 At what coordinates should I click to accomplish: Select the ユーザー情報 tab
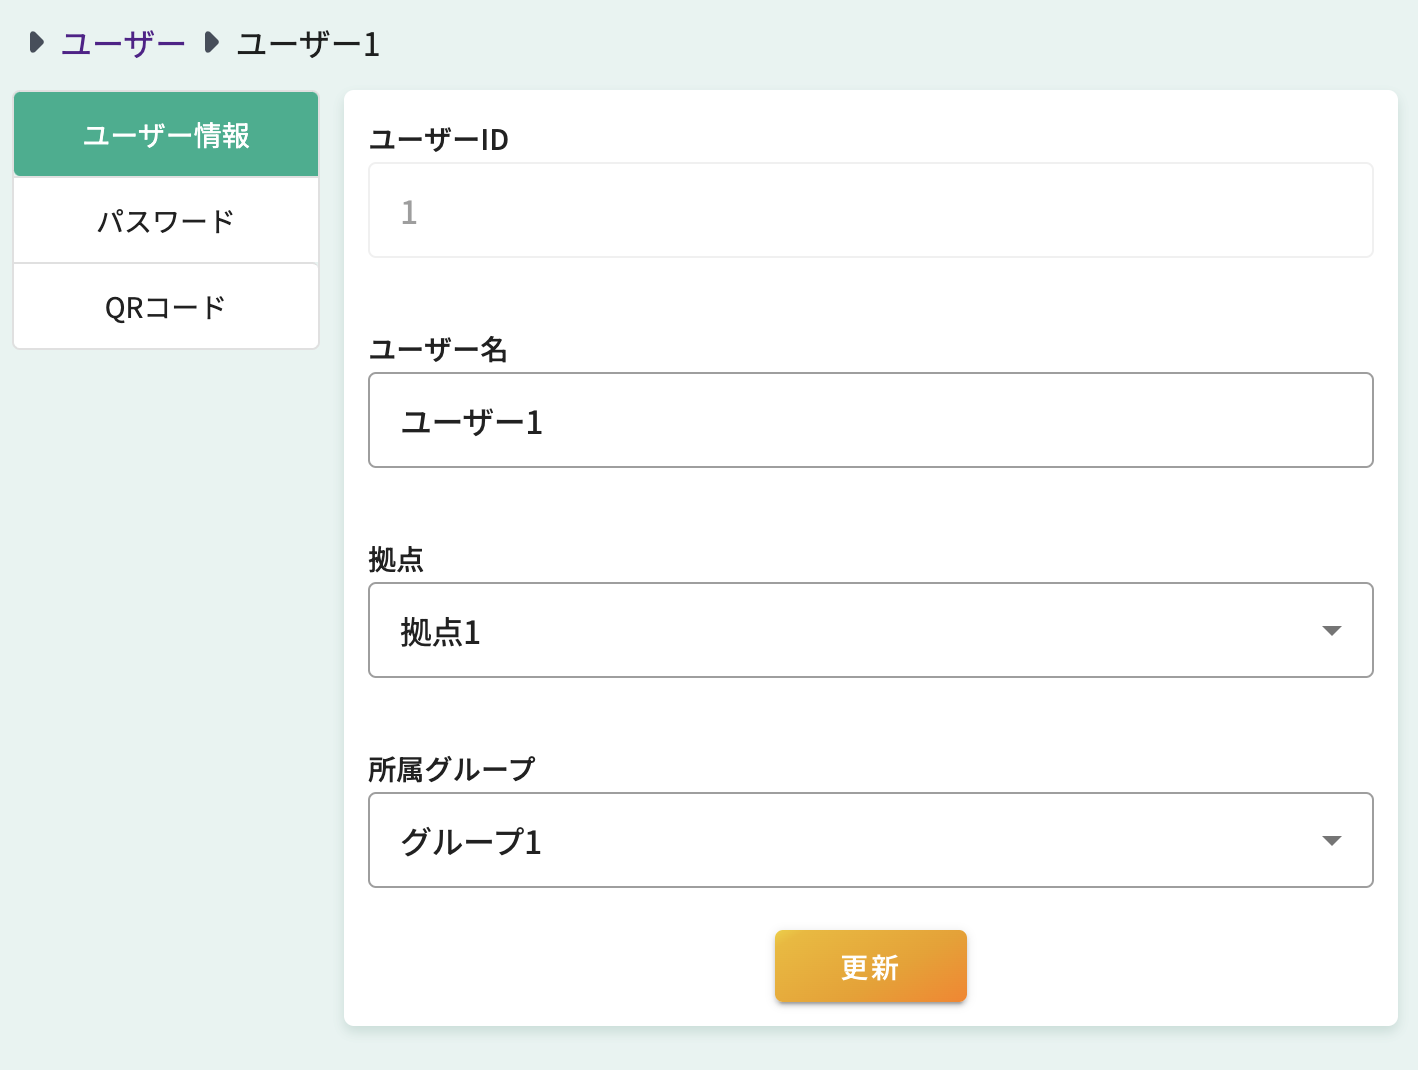point(165,134)
